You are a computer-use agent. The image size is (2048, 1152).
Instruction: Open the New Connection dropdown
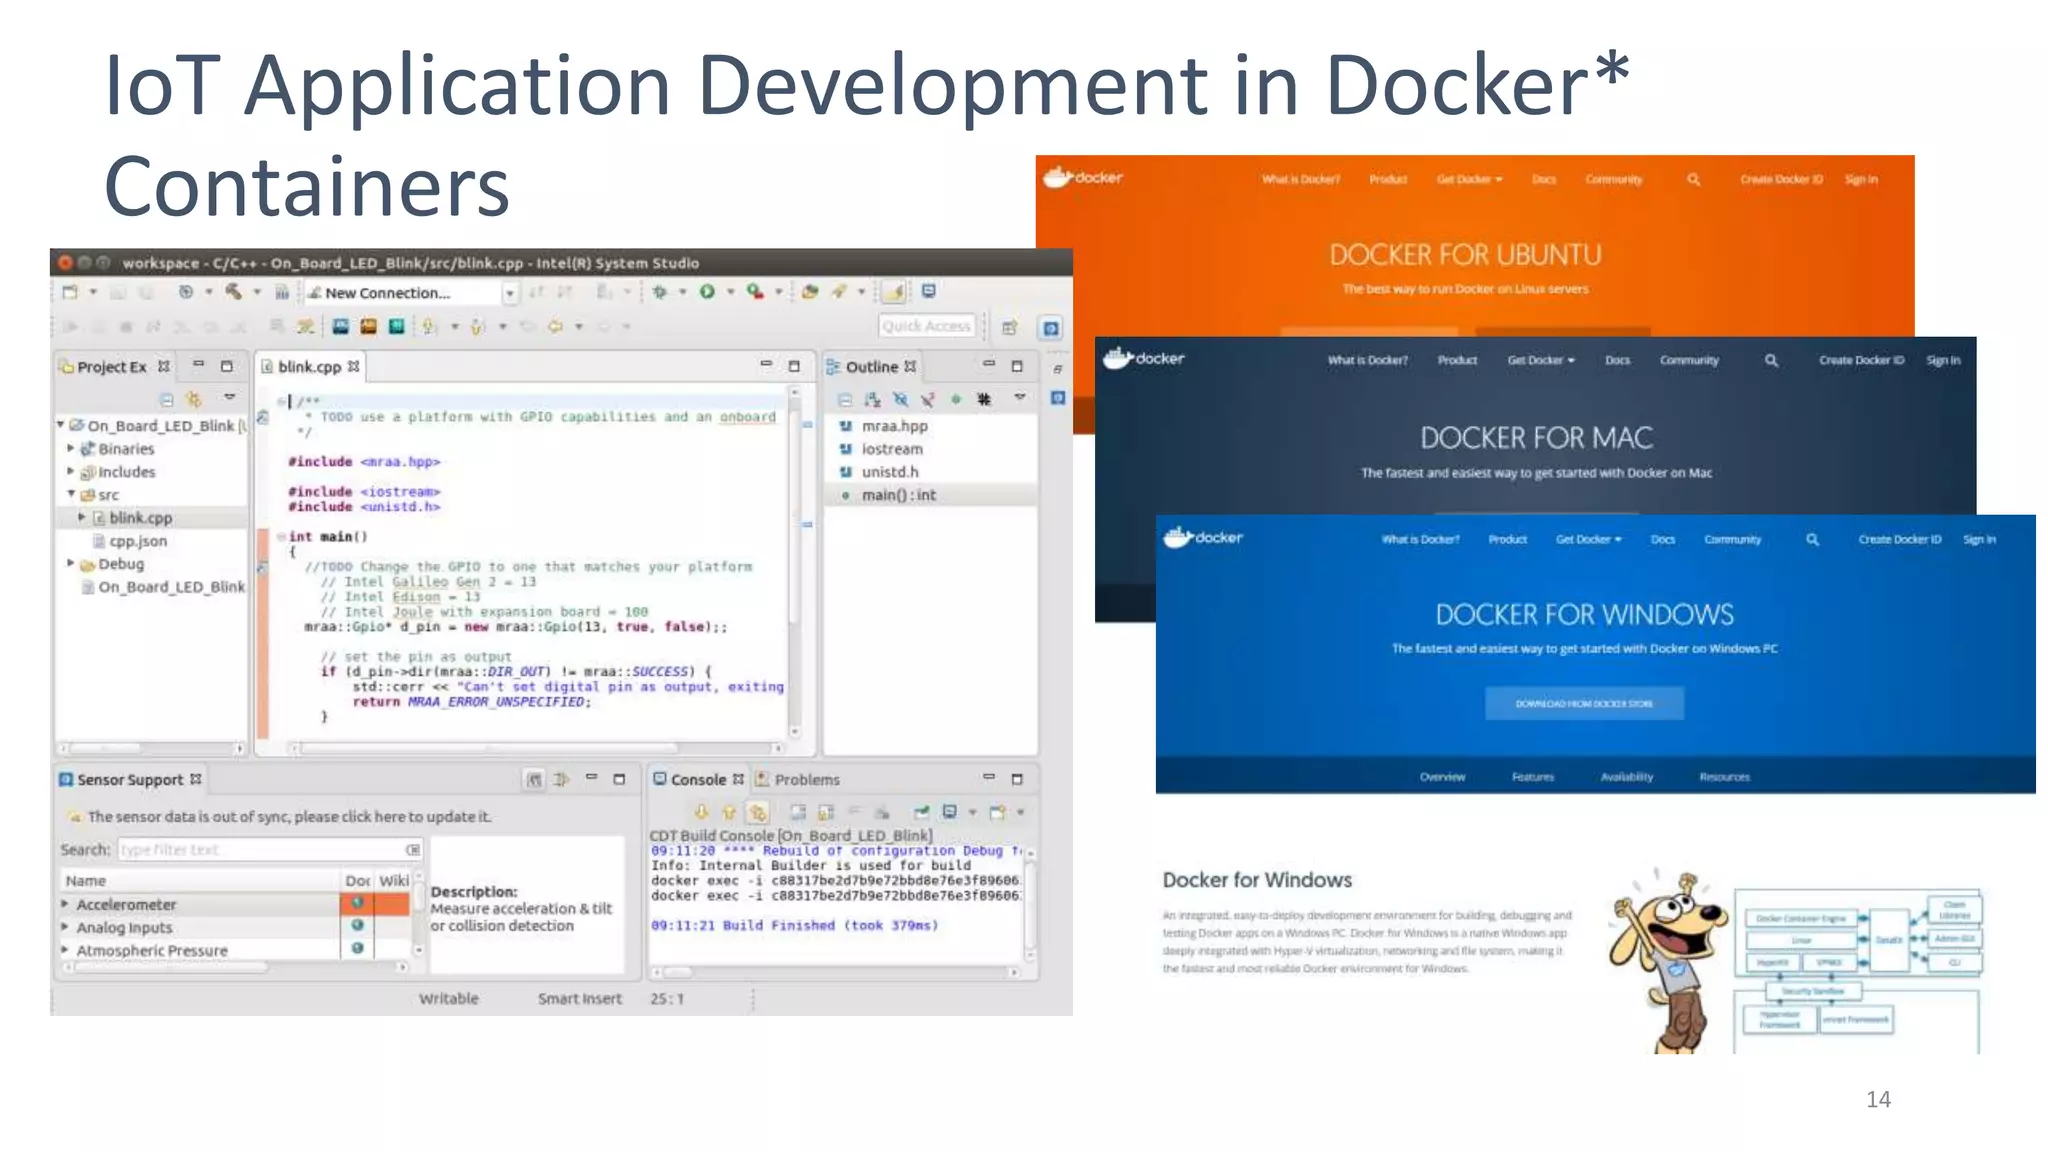510,293
